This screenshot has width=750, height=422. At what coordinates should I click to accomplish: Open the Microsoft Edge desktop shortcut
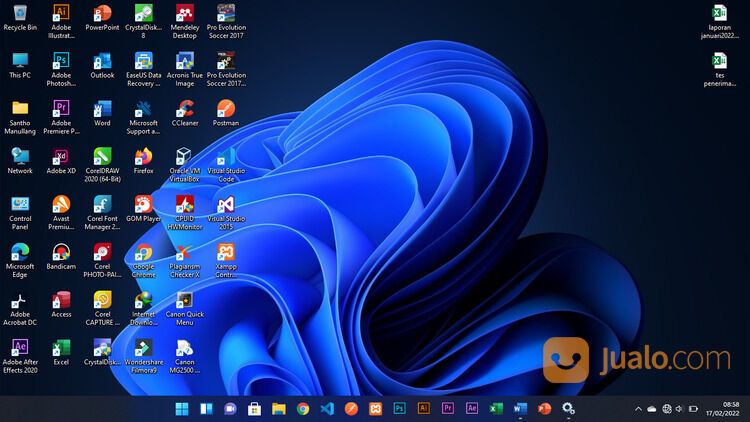[x=20, y=261]
